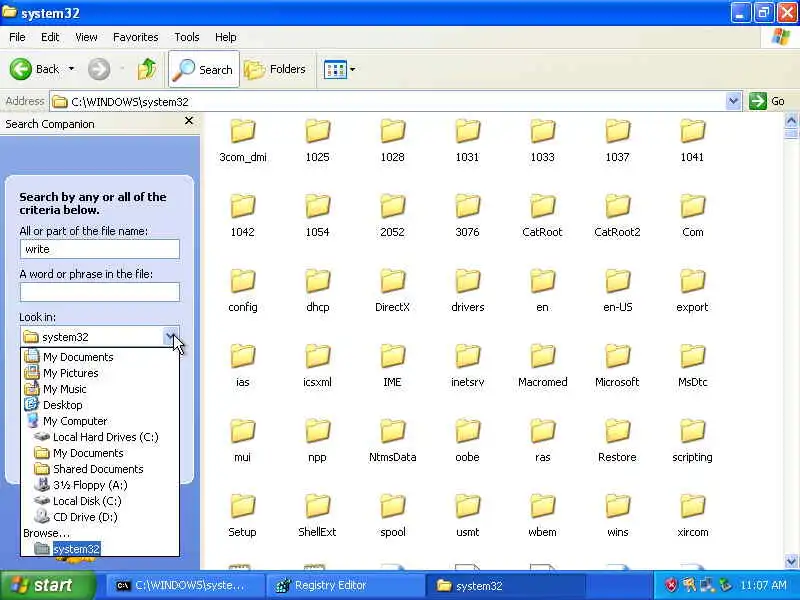Click the file name field containing 'write'
Image resolution: width=800 pixels, height=600 pixels.
[x=99, y=249]
